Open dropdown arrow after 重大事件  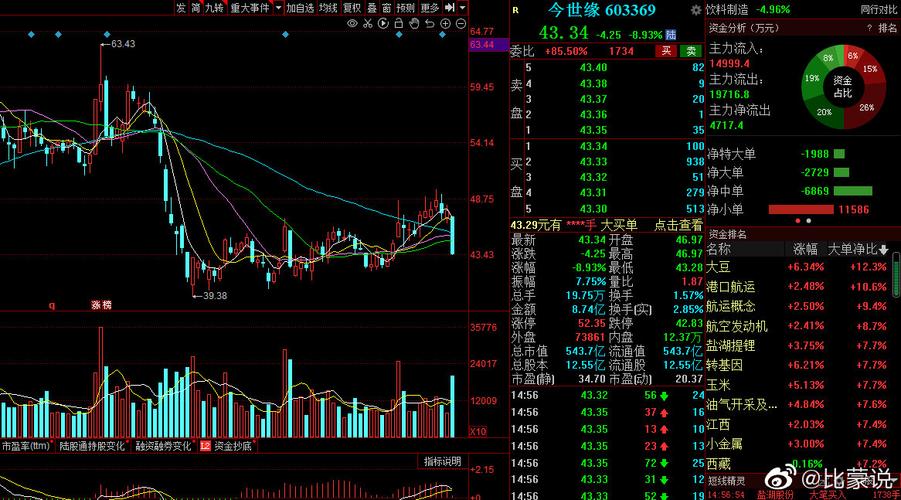click(278, 7)
